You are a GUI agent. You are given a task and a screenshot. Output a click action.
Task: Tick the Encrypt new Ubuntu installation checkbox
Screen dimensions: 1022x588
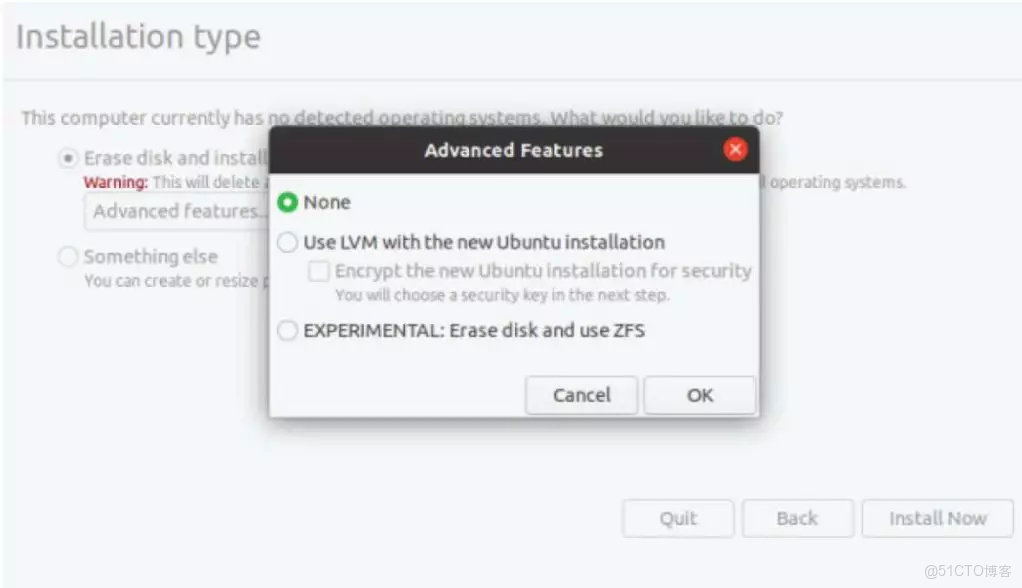pyautogui.click(x=319, y=271)
